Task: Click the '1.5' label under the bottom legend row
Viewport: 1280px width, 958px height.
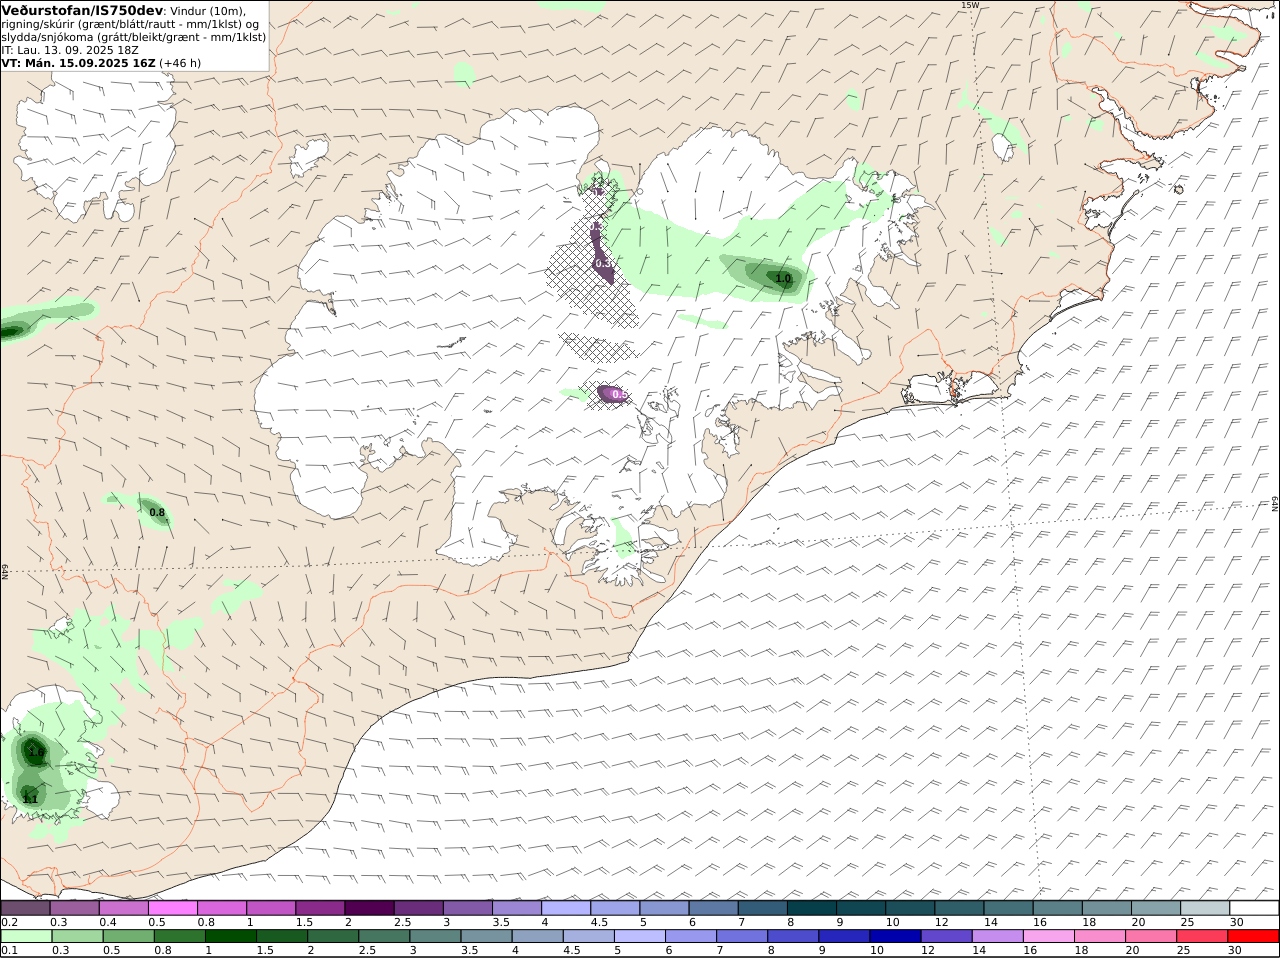Action: [x=265, y=950]
